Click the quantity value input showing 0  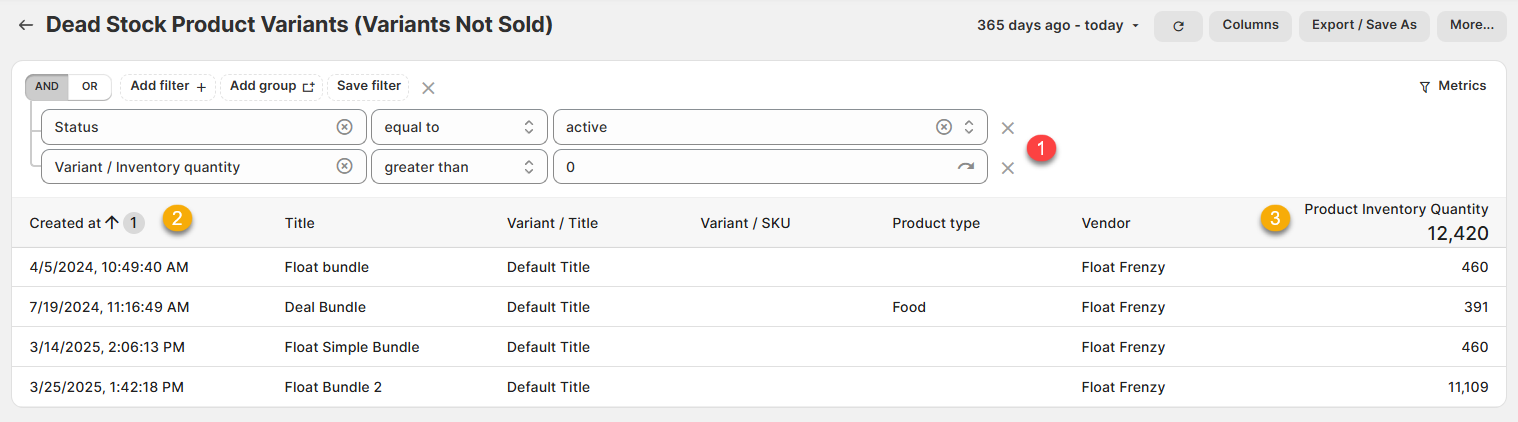[x=750, y=167]
